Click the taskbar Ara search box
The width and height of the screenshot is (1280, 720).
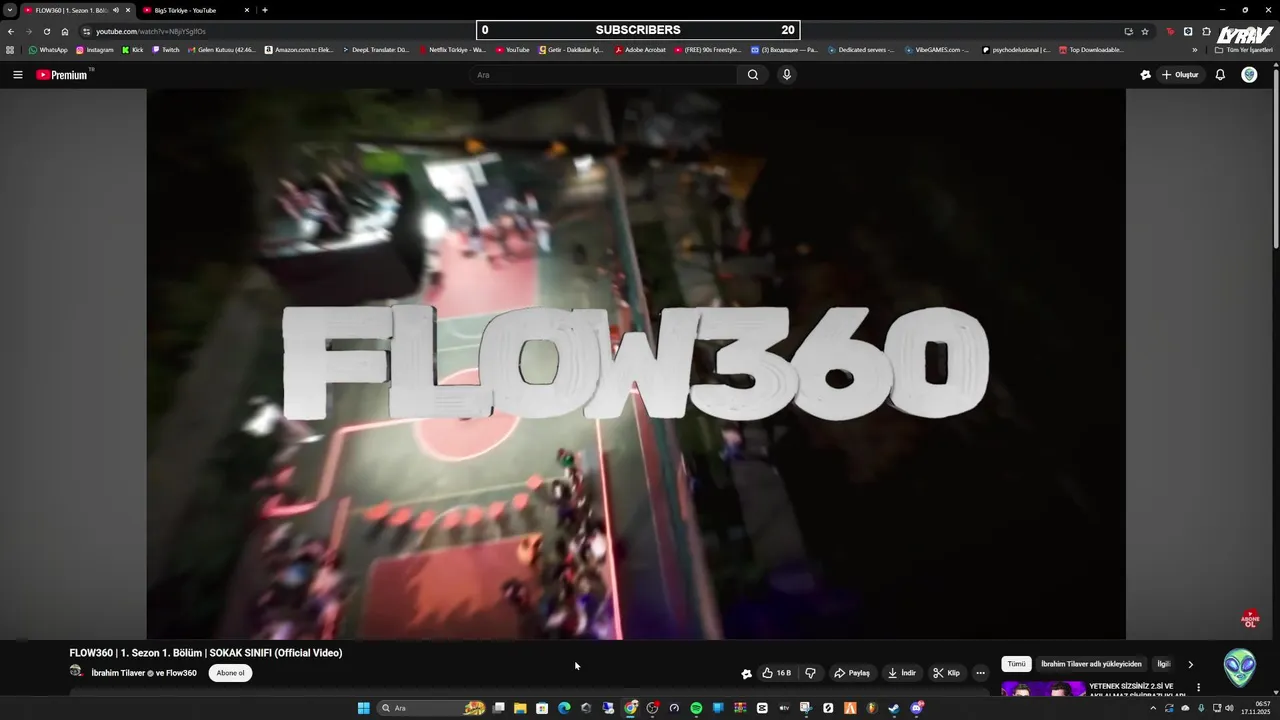(x=432, y=708)
